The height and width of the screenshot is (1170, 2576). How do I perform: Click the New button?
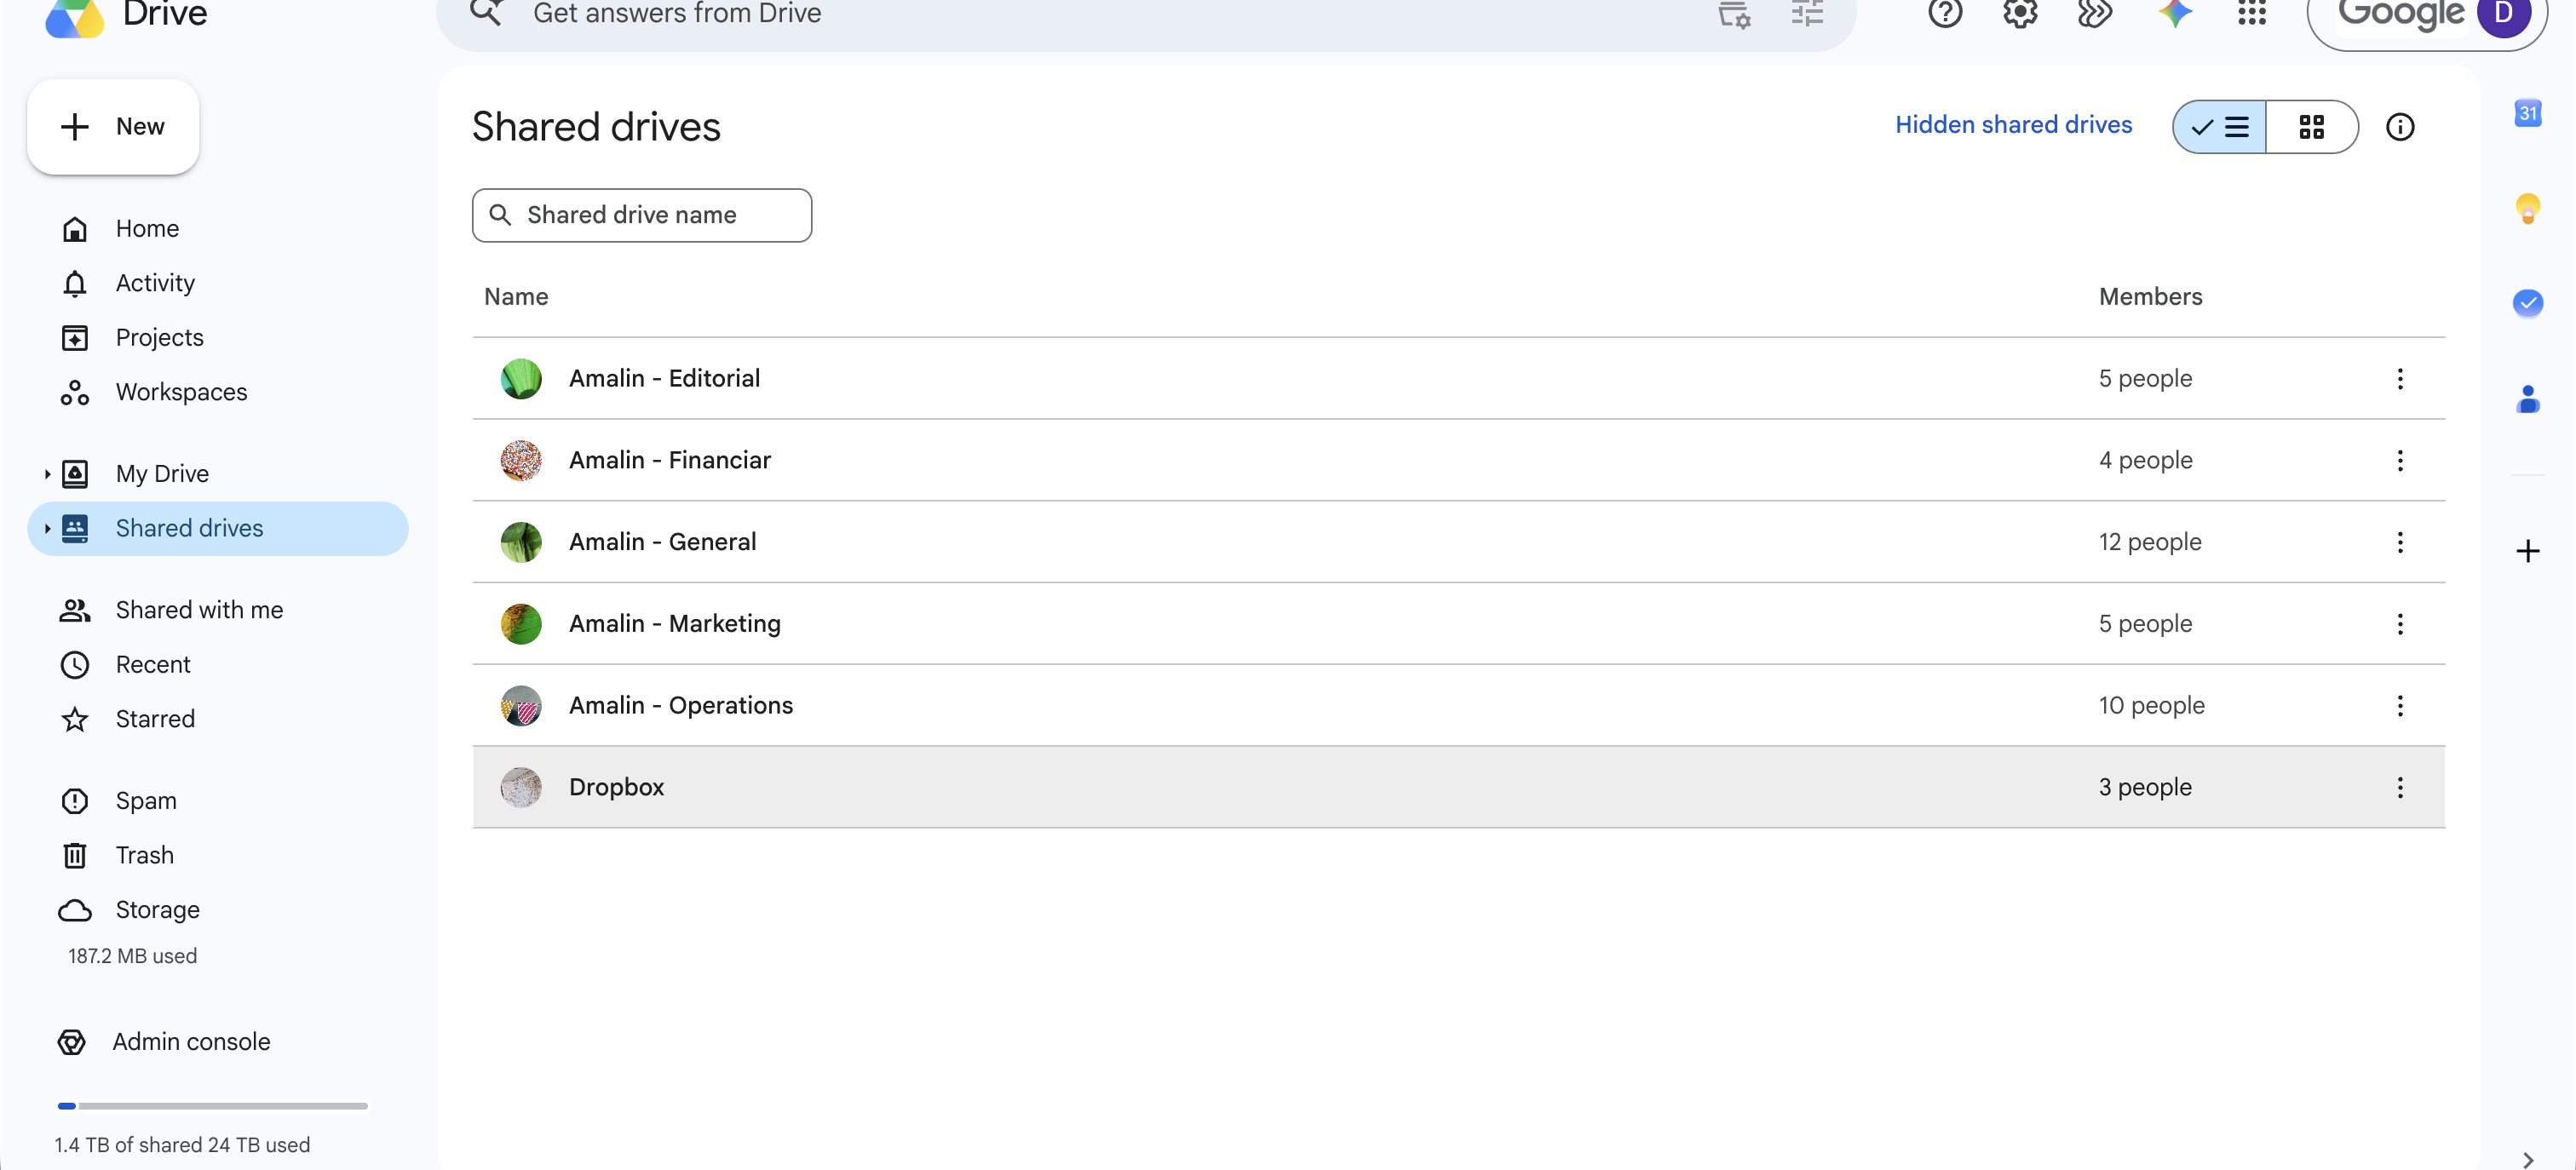113,127
